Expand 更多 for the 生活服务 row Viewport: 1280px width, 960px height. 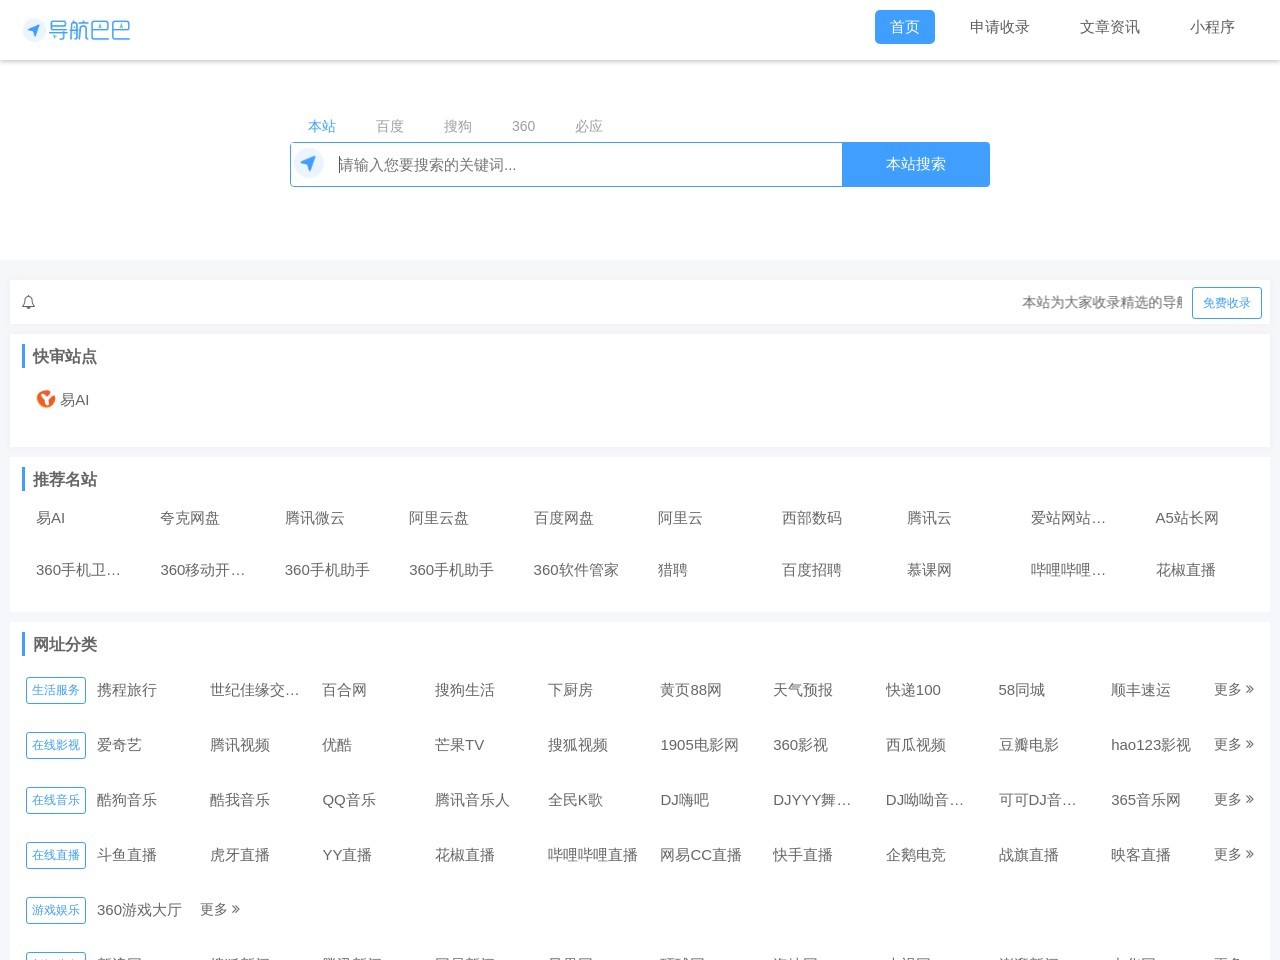pos(1233,690)
